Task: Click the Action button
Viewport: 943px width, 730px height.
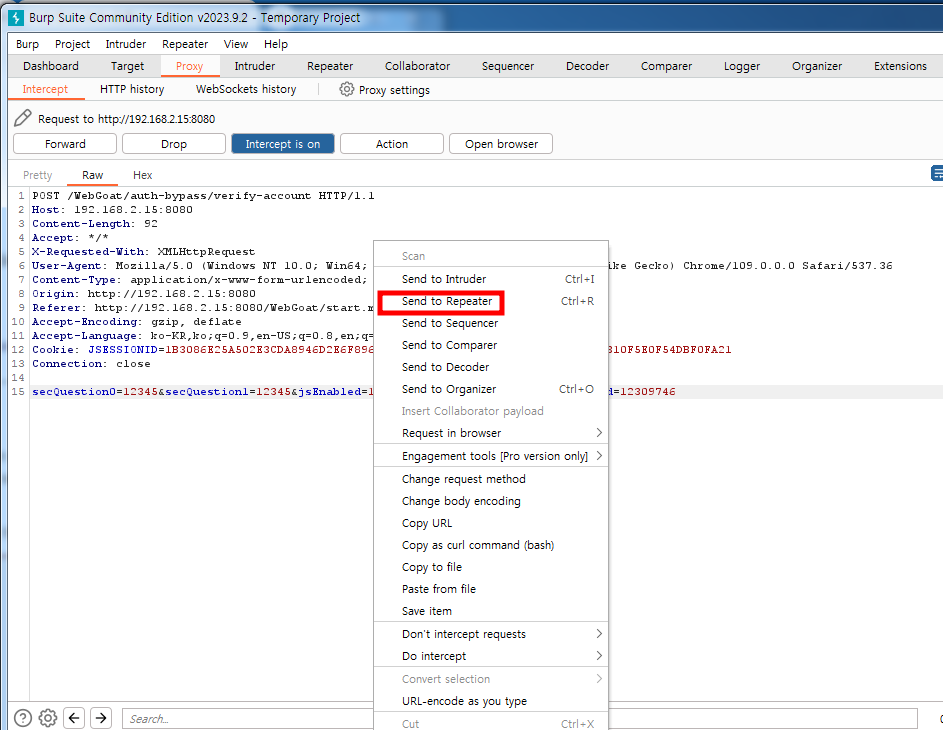Action: point(392,144)
